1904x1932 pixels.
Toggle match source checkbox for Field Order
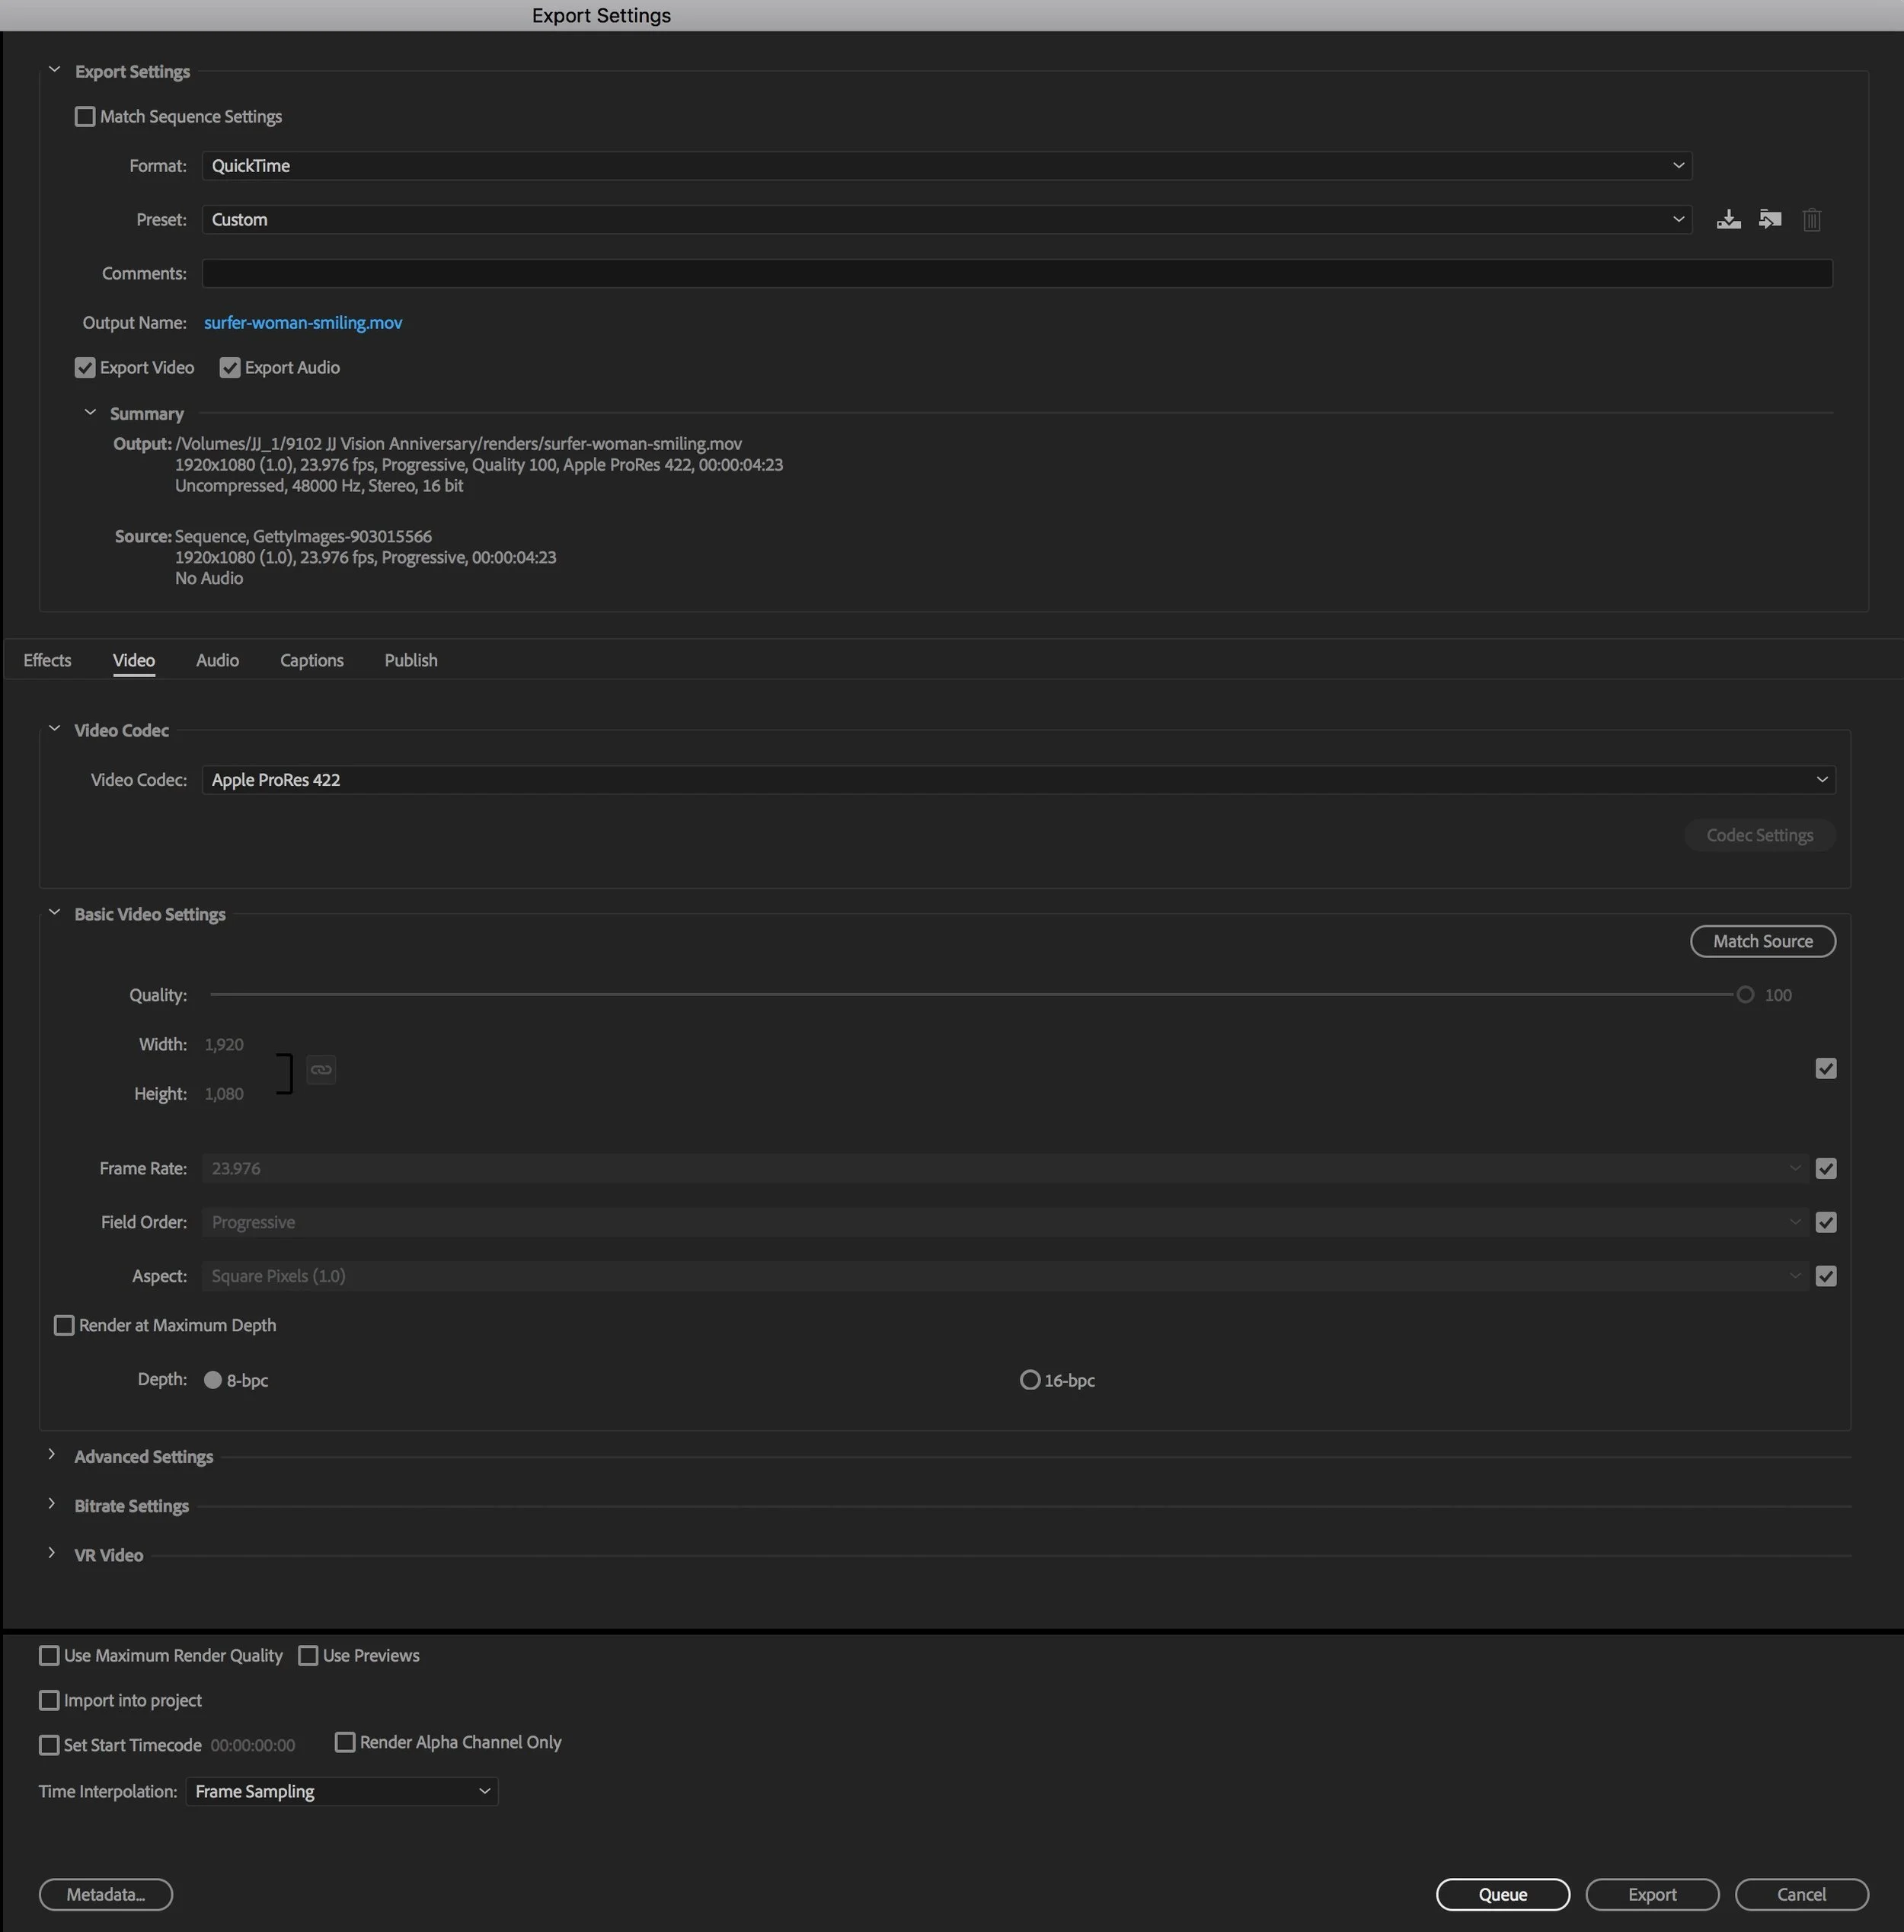[1825, 1222]
